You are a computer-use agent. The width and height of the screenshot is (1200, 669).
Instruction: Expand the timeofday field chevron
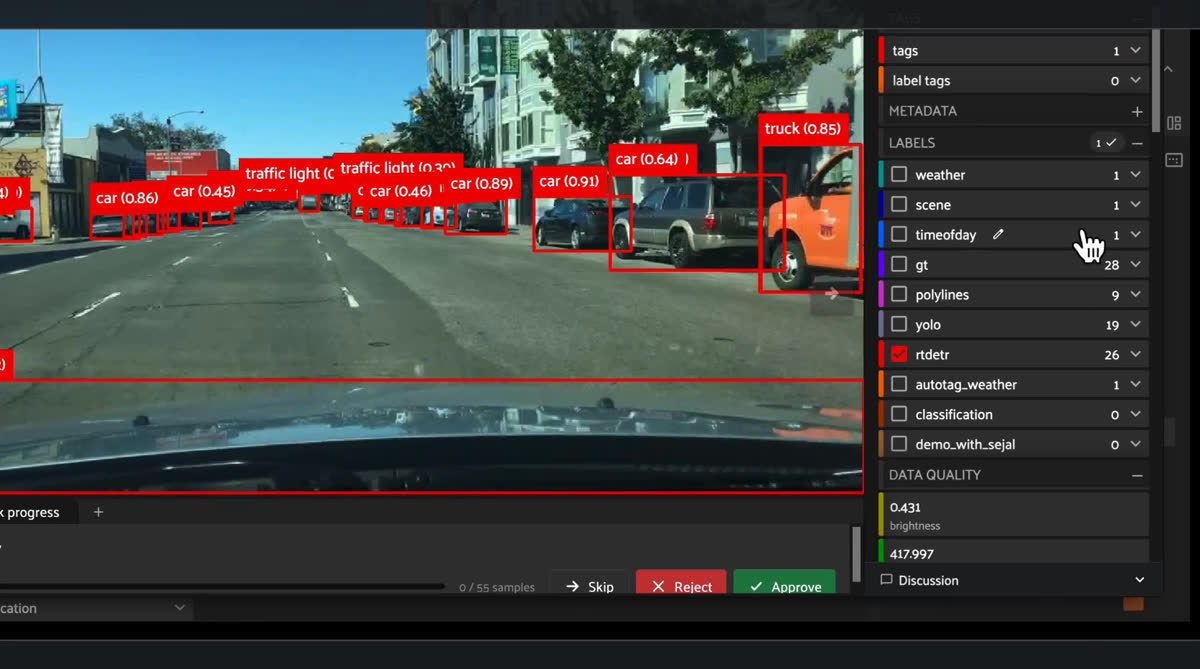click(x=1136, y=234)
